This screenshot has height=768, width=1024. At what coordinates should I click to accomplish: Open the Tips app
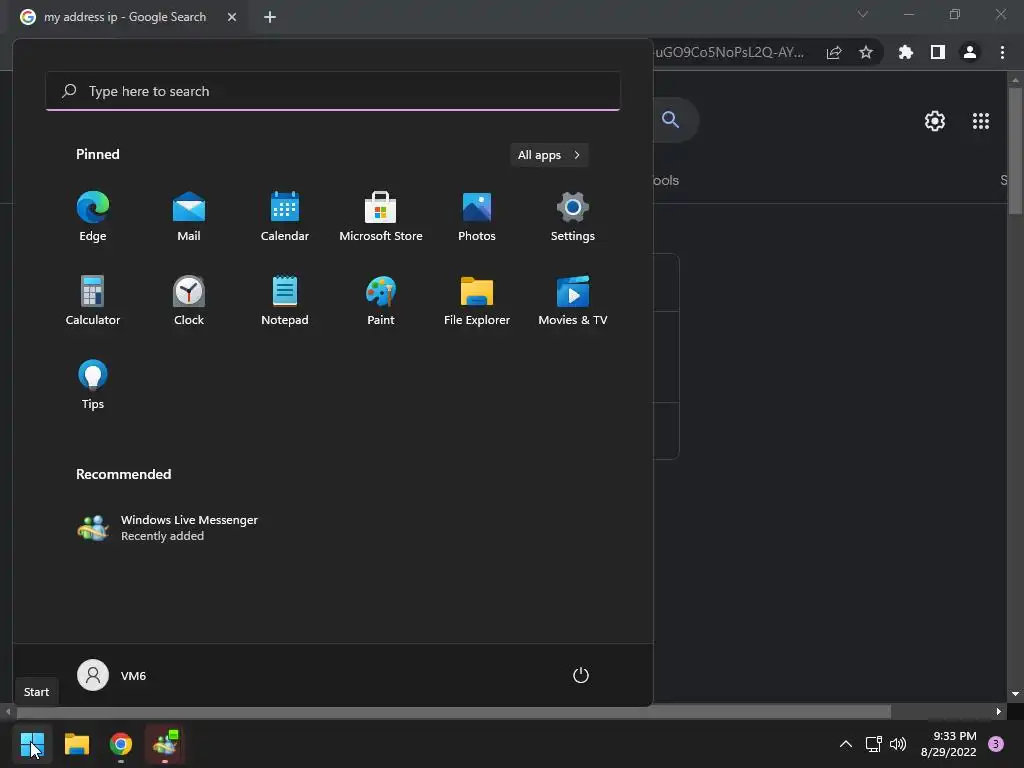(x=93, y=385)
